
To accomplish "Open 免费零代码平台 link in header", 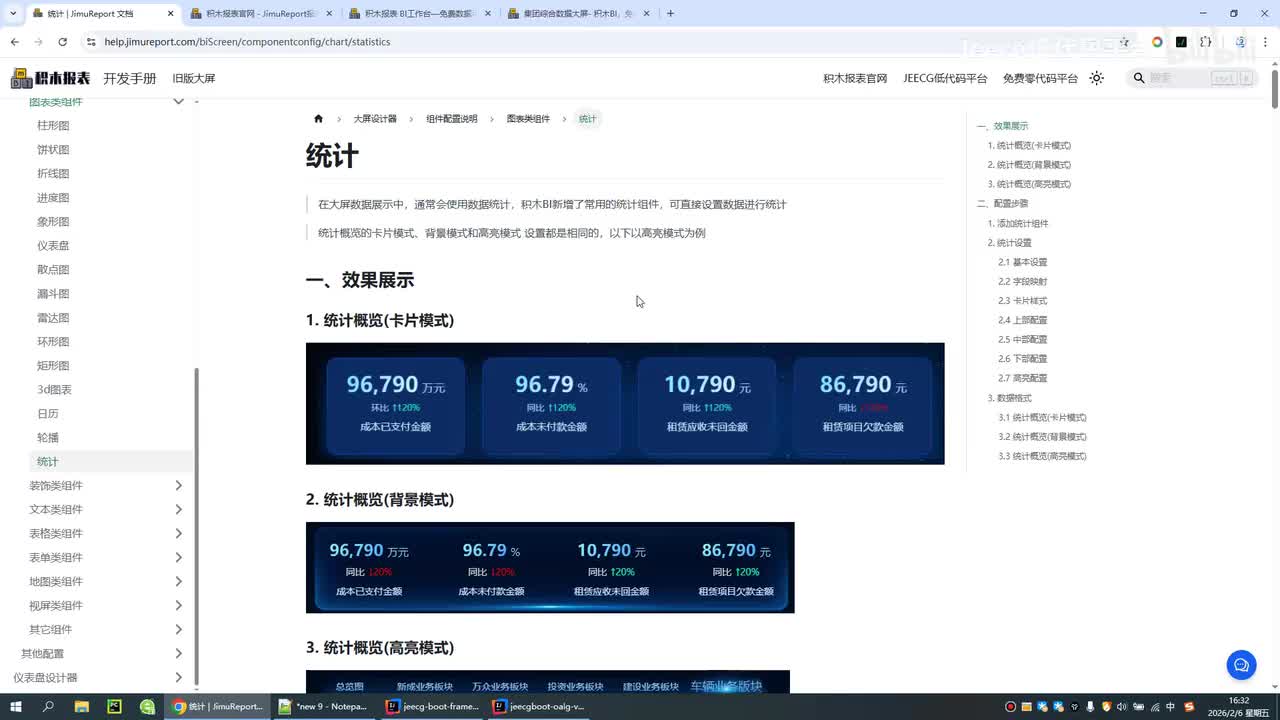I will 1040,78.
